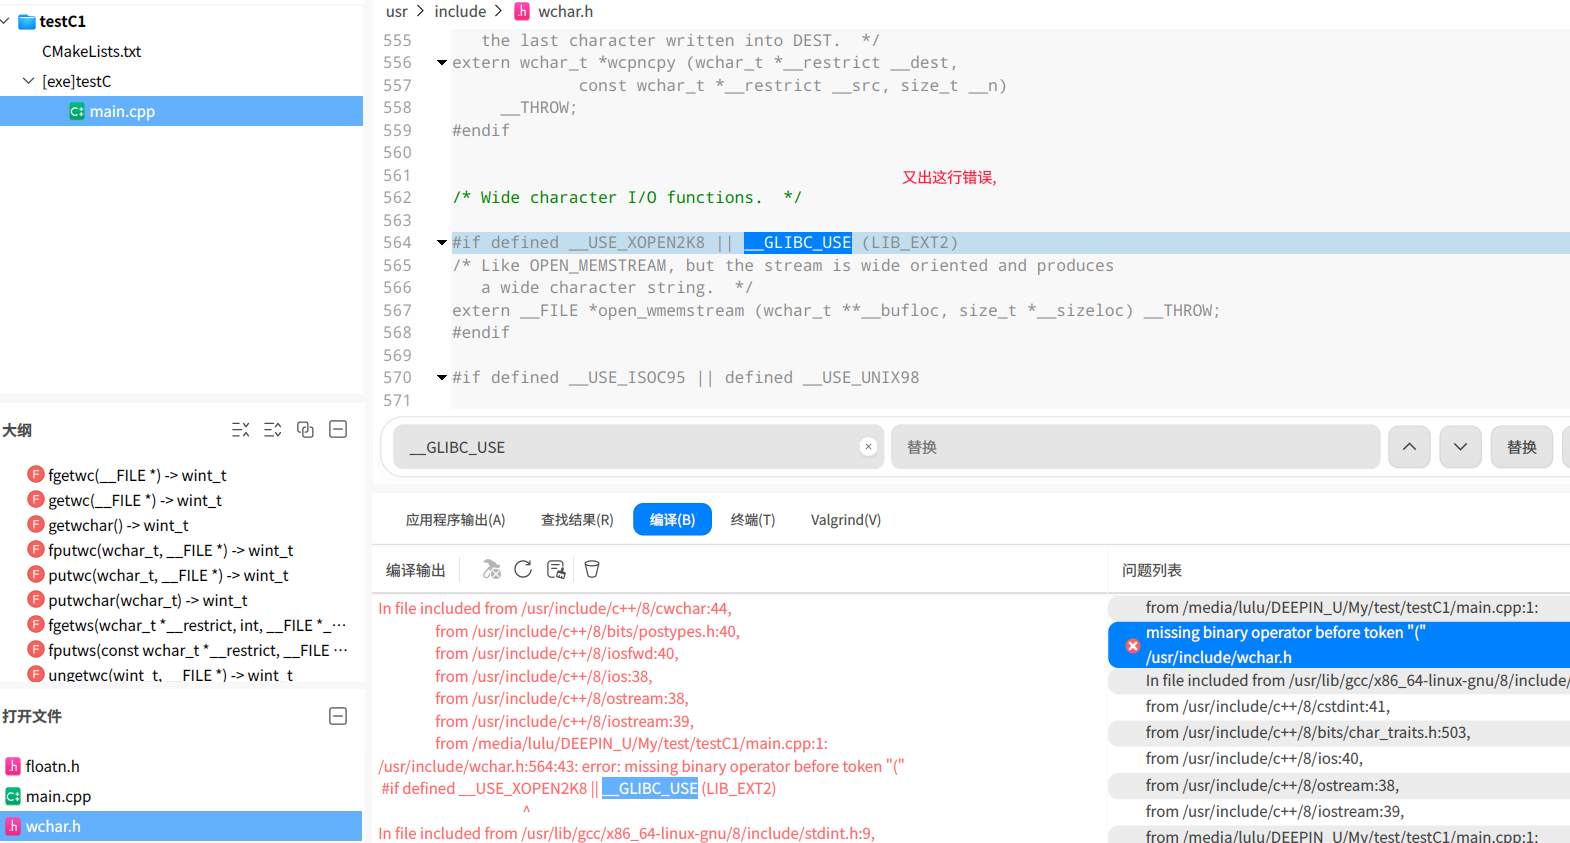Screen dimensions: 1570x843
Task: Clear the __GLIBC_USE search field
Action: [868, 447]
